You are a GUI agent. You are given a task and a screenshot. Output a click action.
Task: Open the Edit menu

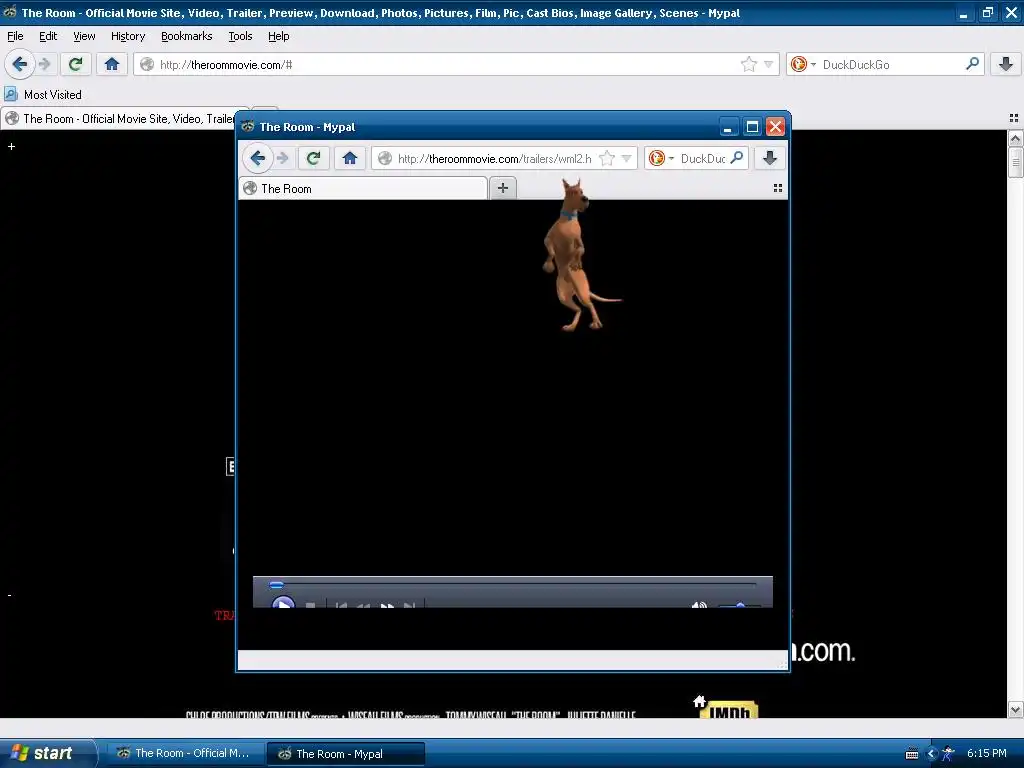tap(48, 36)
